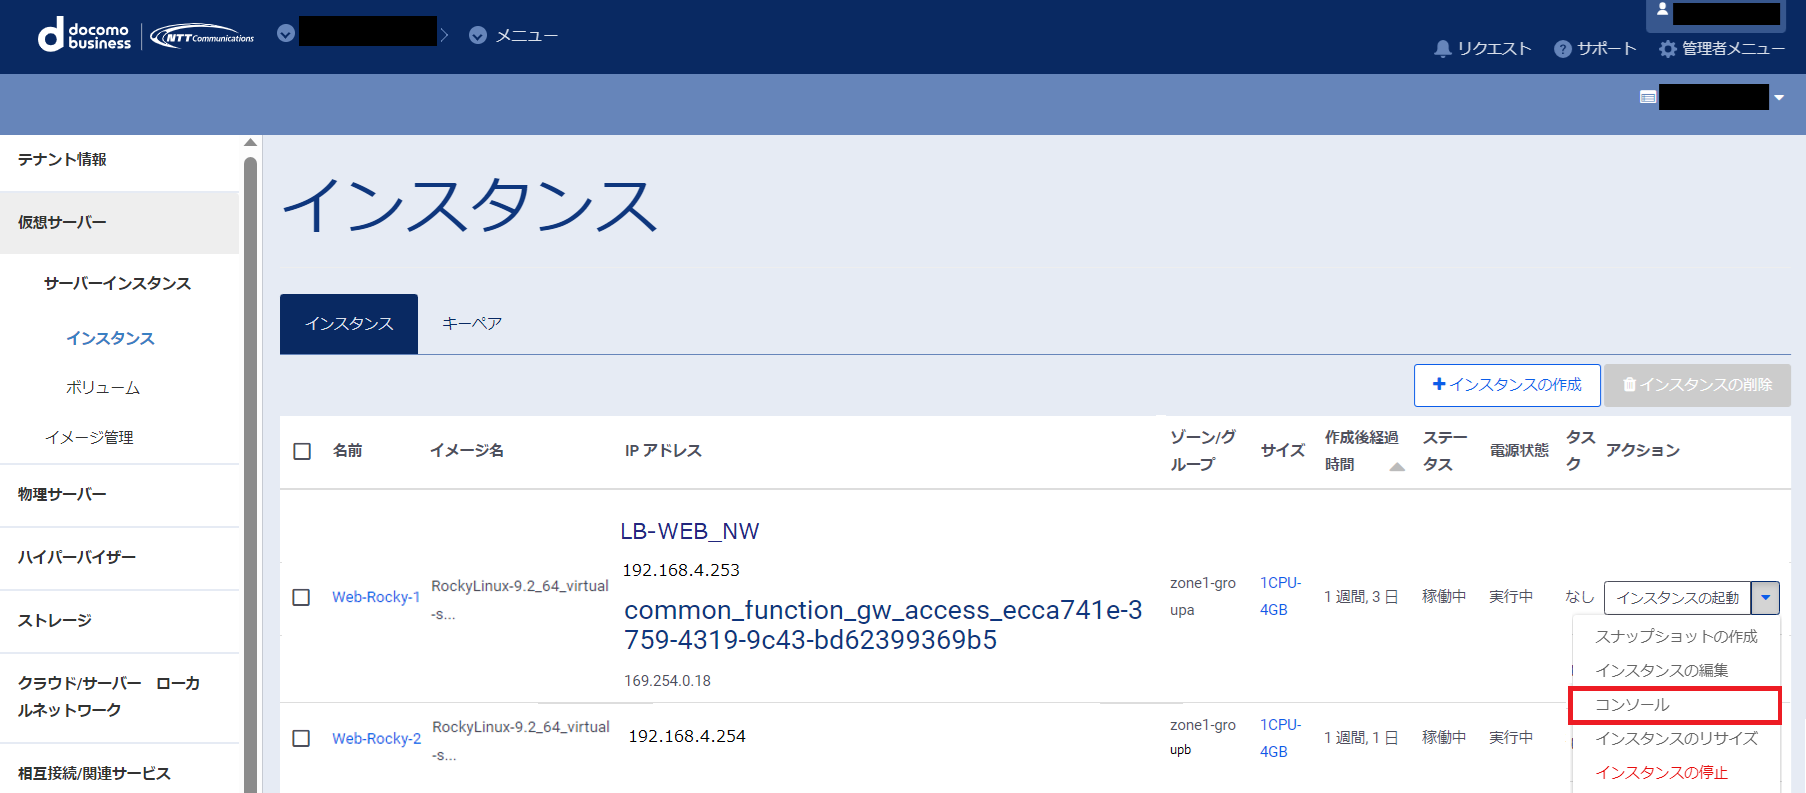Viewport: 1806px width, 793px height.
Task: Open the chevron dropdown before redacted name
Action: 286,34
